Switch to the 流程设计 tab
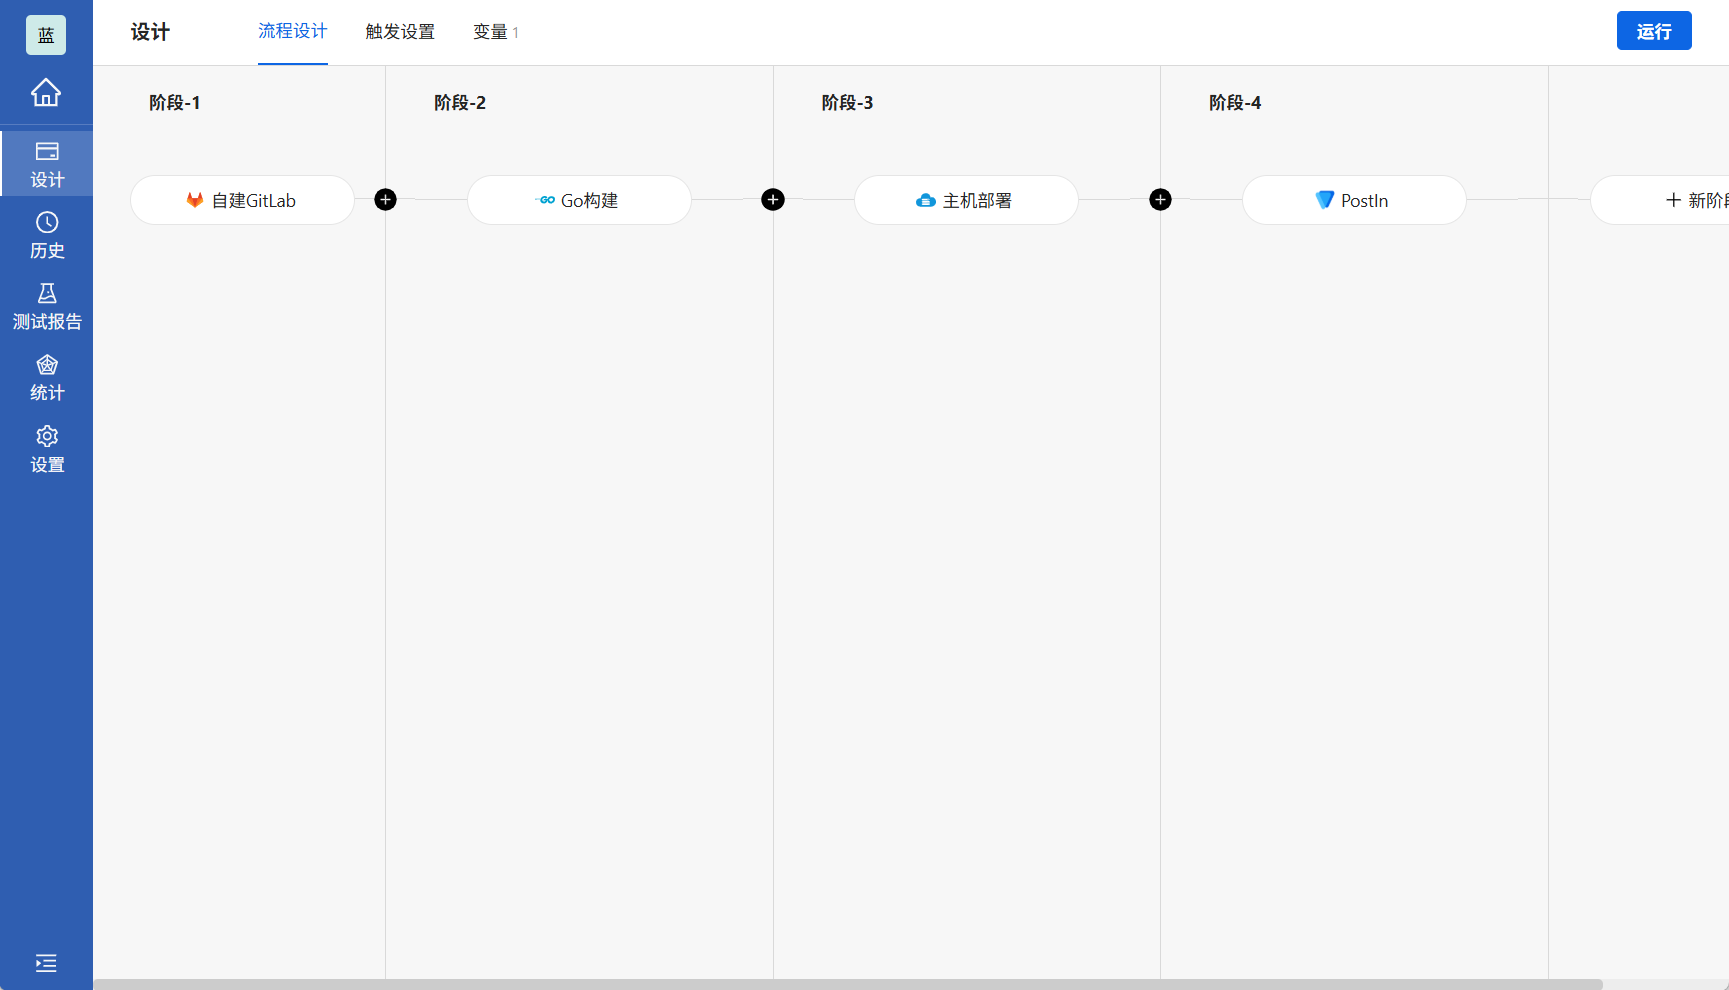Screen dimensions: 1729x990 tap(293, 32)
